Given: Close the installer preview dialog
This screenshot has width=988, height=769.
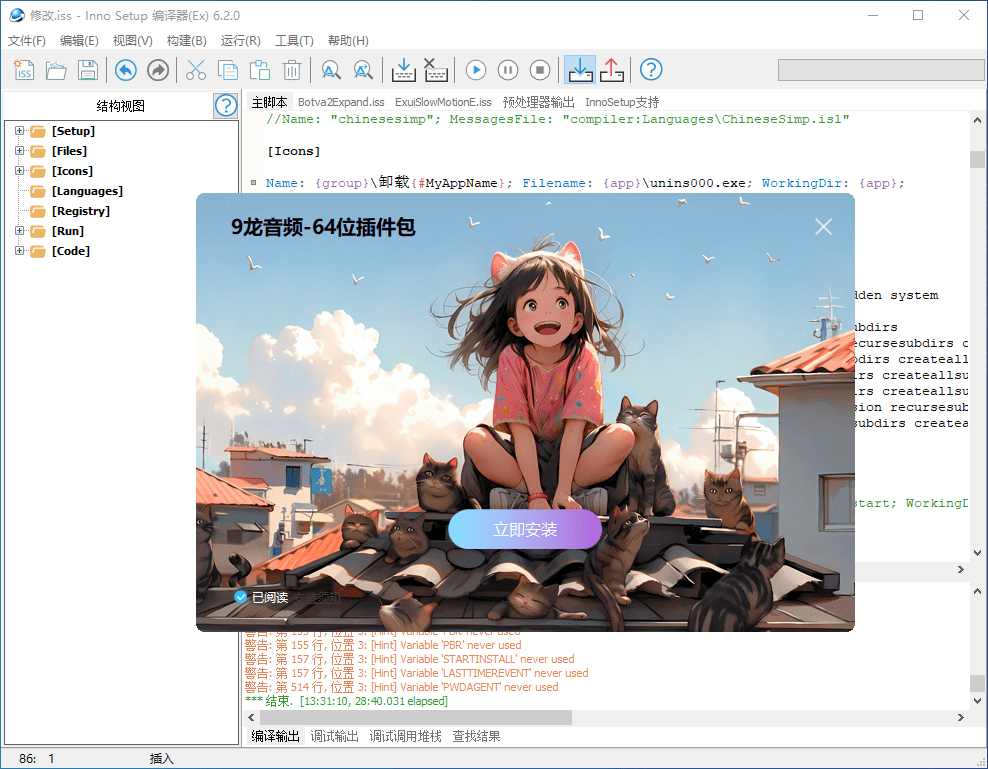Looking at the screenshot, I should [x=823, y=227].
